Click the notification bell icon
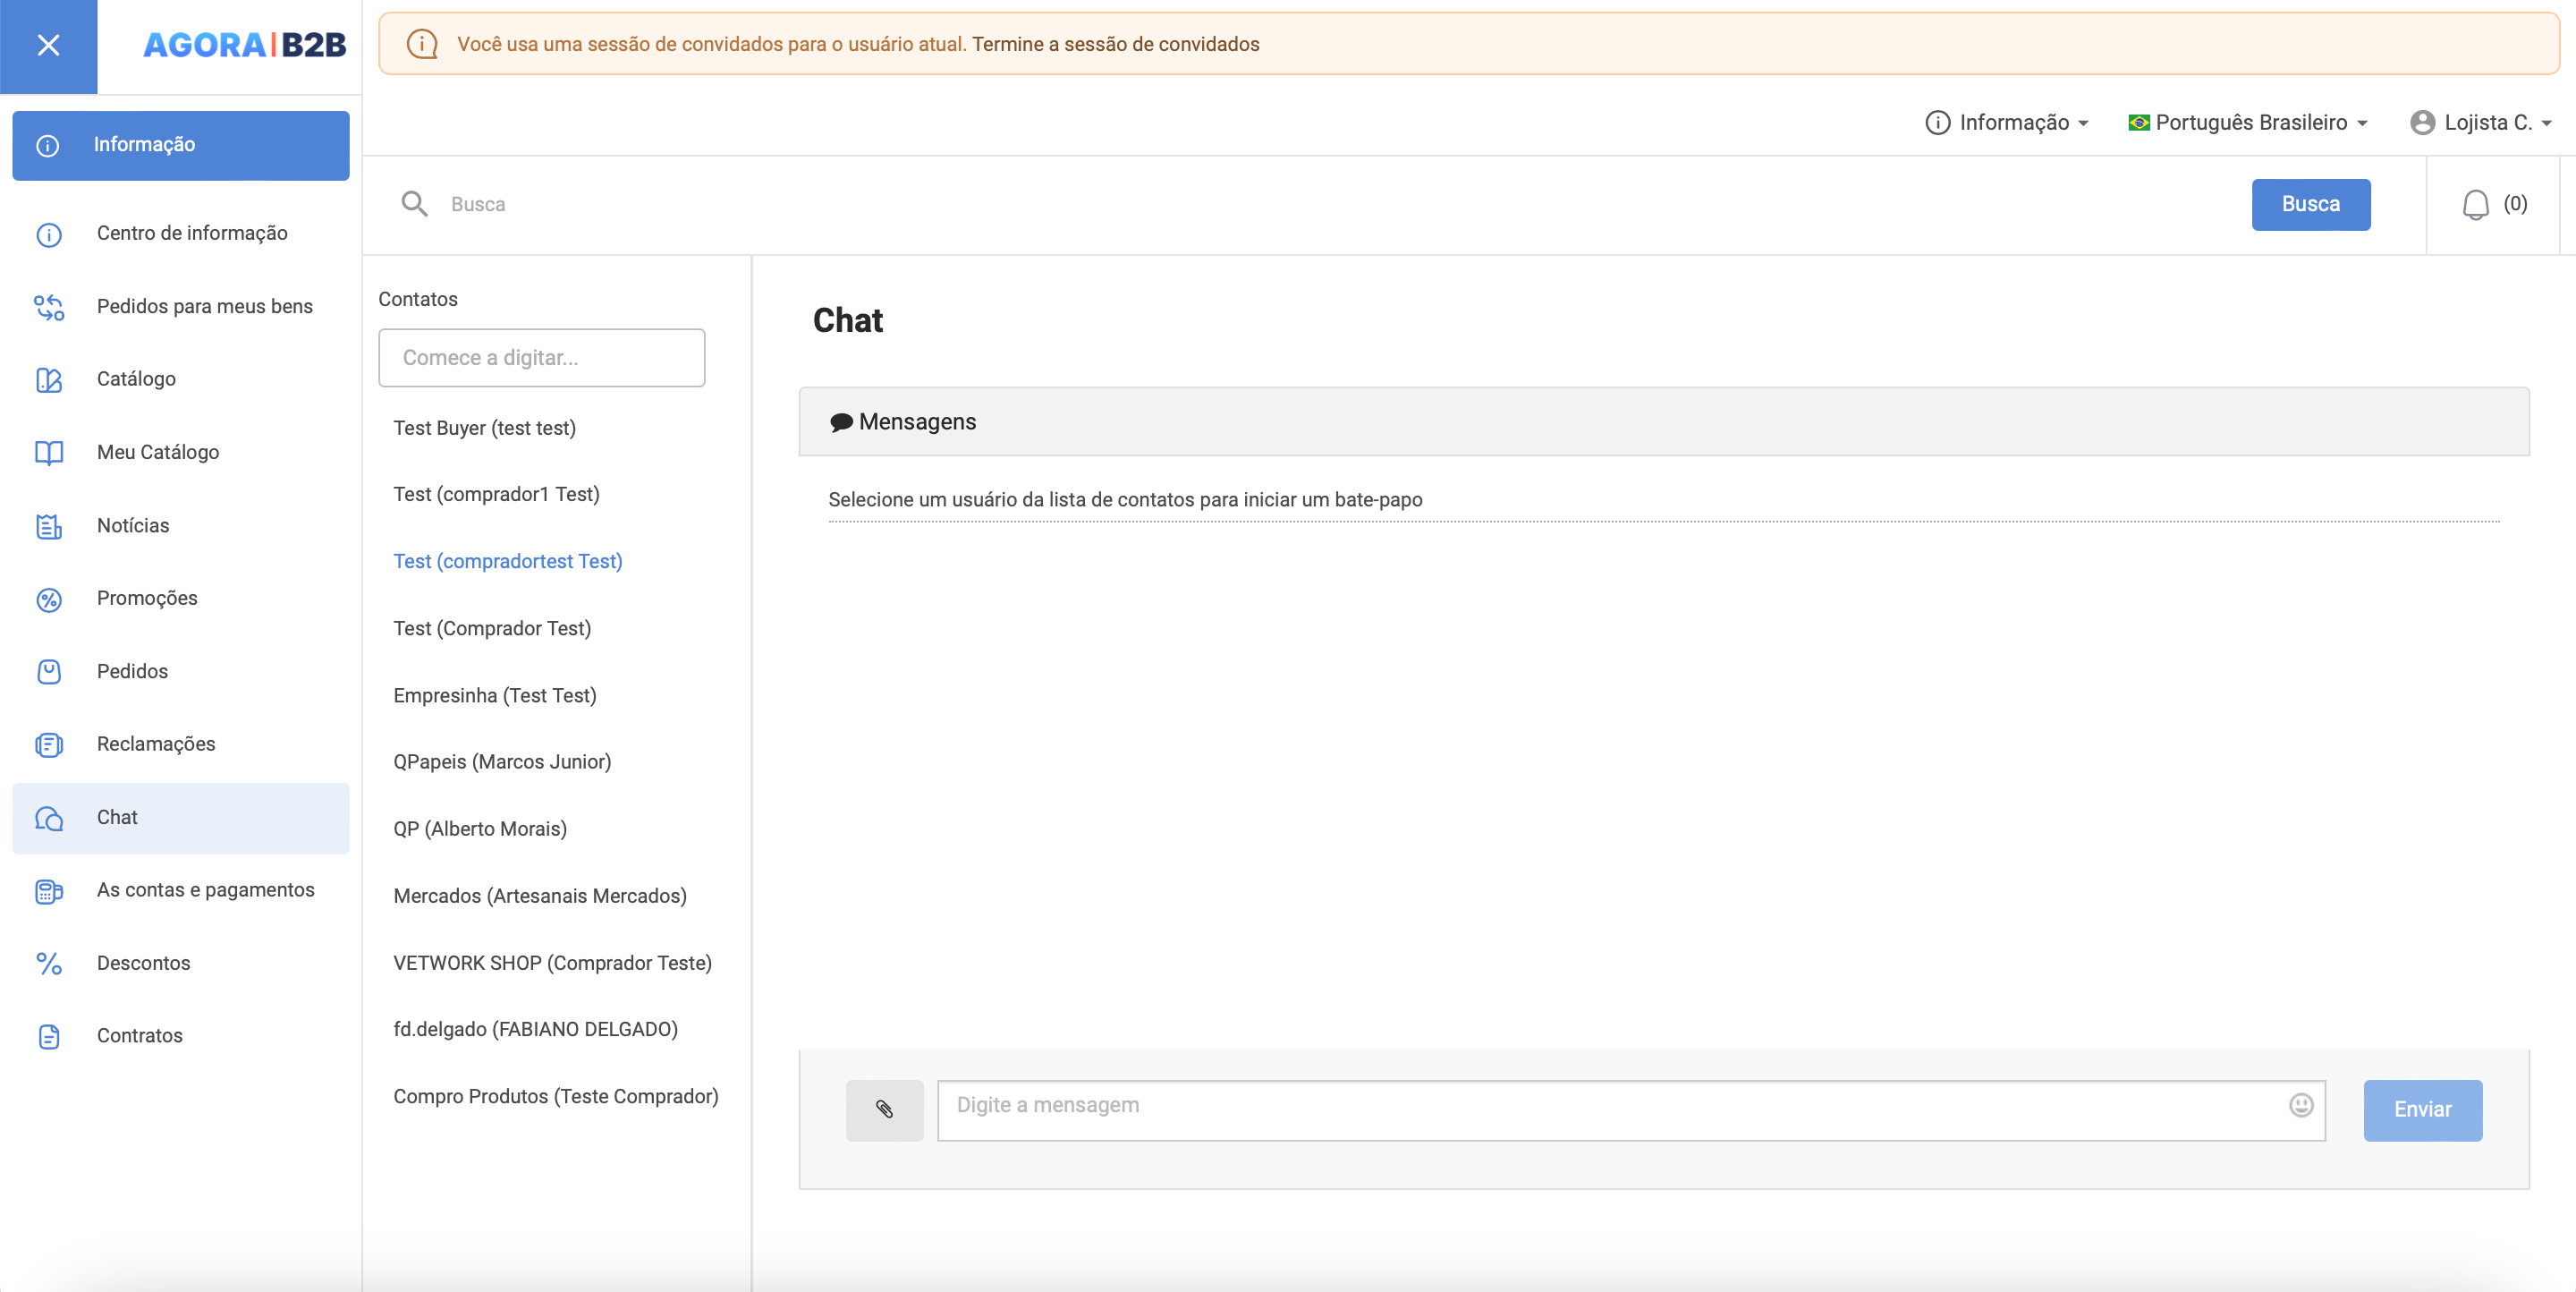Screen dimensions: 2576x1292 click(2474, 204)
